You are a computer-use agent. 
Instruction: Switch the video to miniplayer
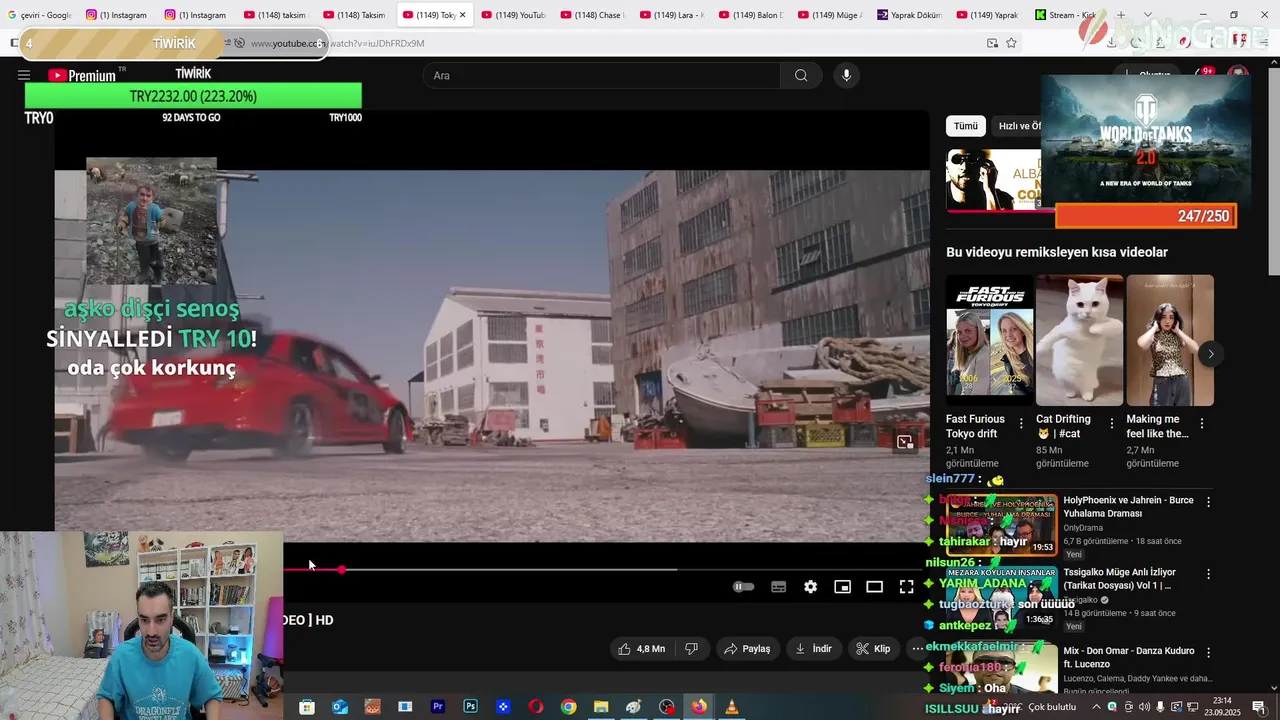click(x=842, y=587)
